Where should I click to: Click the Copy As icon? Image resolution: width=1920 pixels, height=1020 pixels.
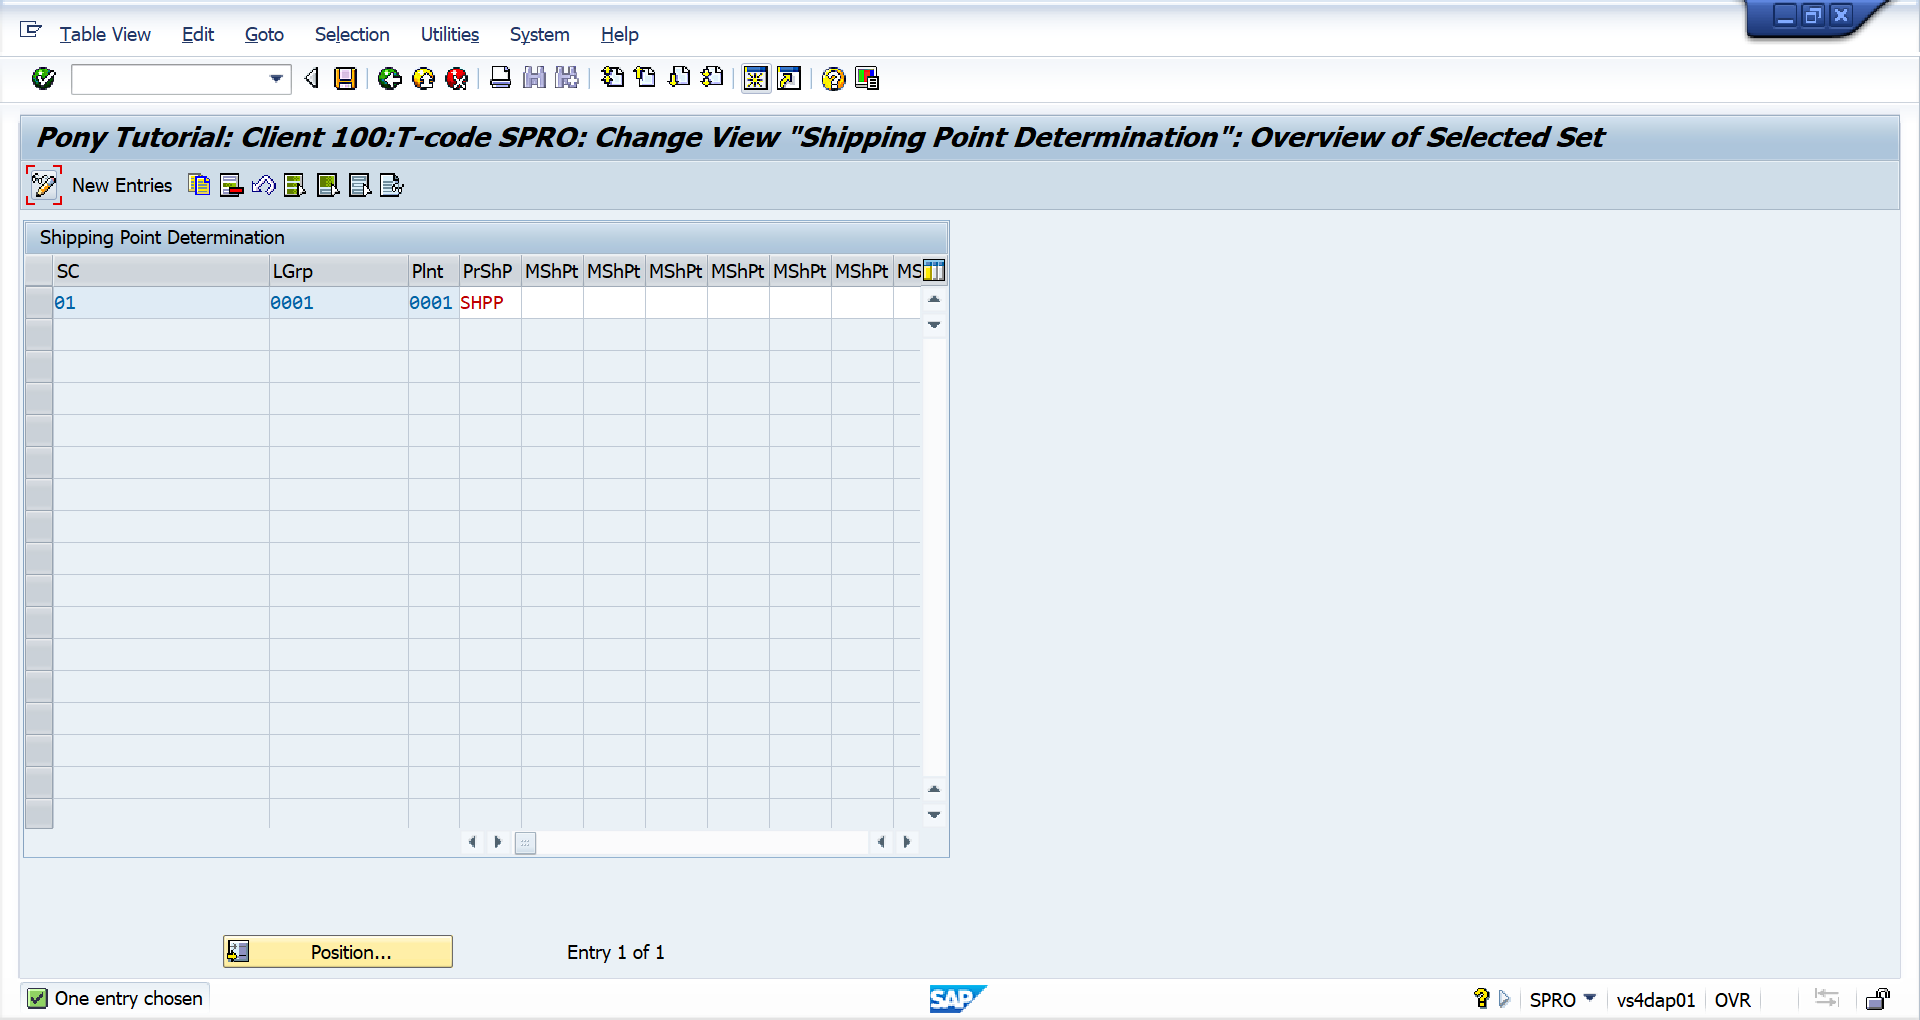coord(199,185)
